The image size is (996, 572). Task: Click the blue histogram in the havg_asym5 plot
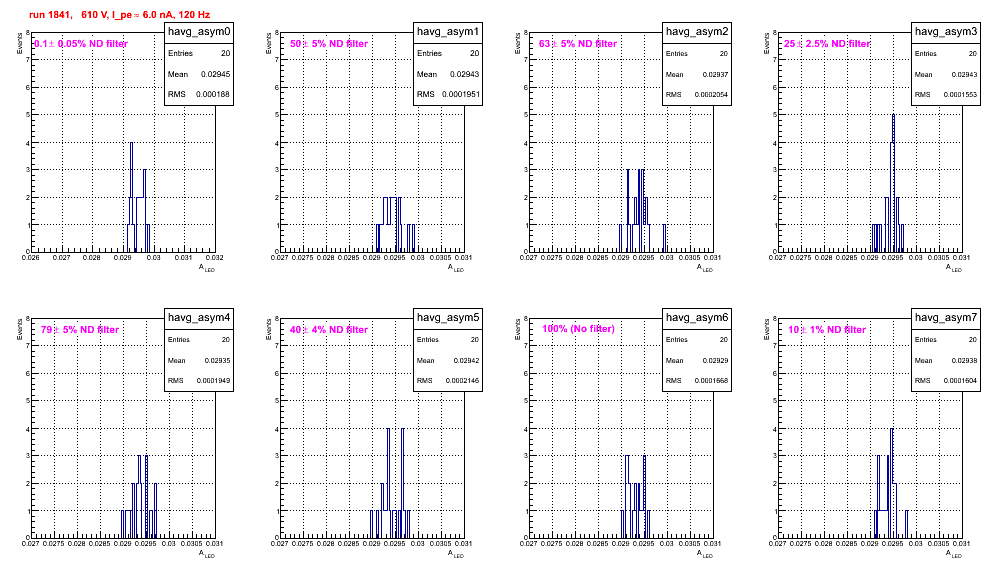point(390,483)
